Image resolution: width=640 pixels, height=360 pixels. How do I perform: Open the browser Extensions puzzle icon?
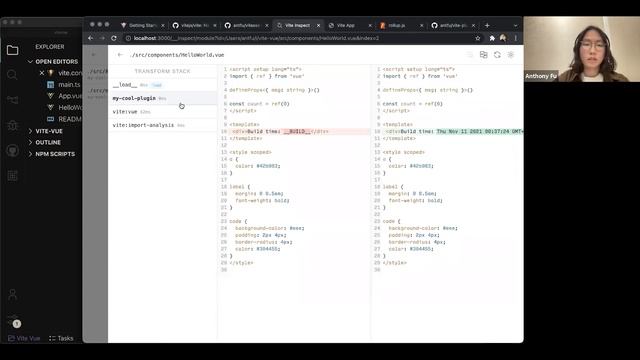pyautogui.click(x=492, y=38)
